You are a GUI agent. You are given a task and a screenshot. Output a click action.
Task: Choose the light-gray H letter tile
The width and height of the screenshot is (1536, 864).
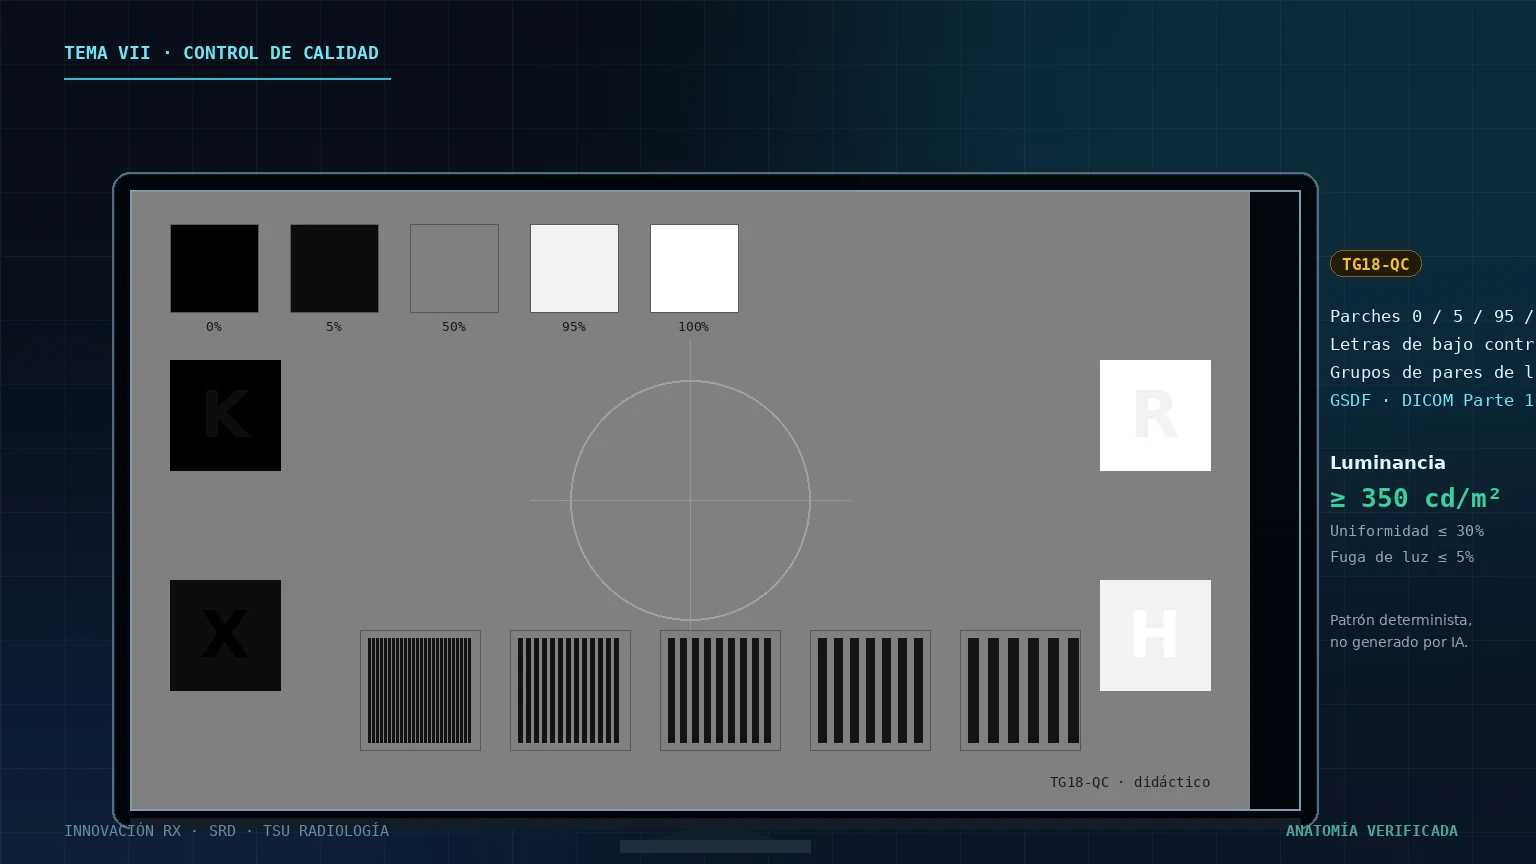(x=1155, y=635)
